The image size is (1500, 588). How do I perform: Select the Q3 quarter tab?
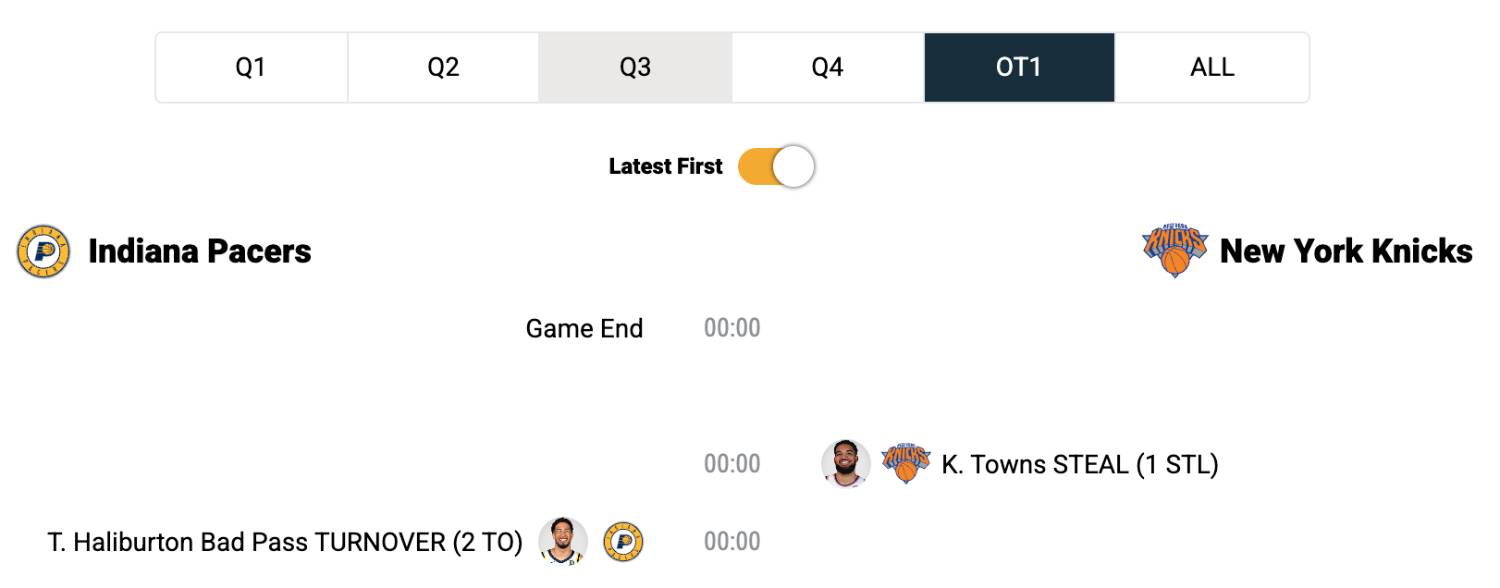click(x=635, y=67)
